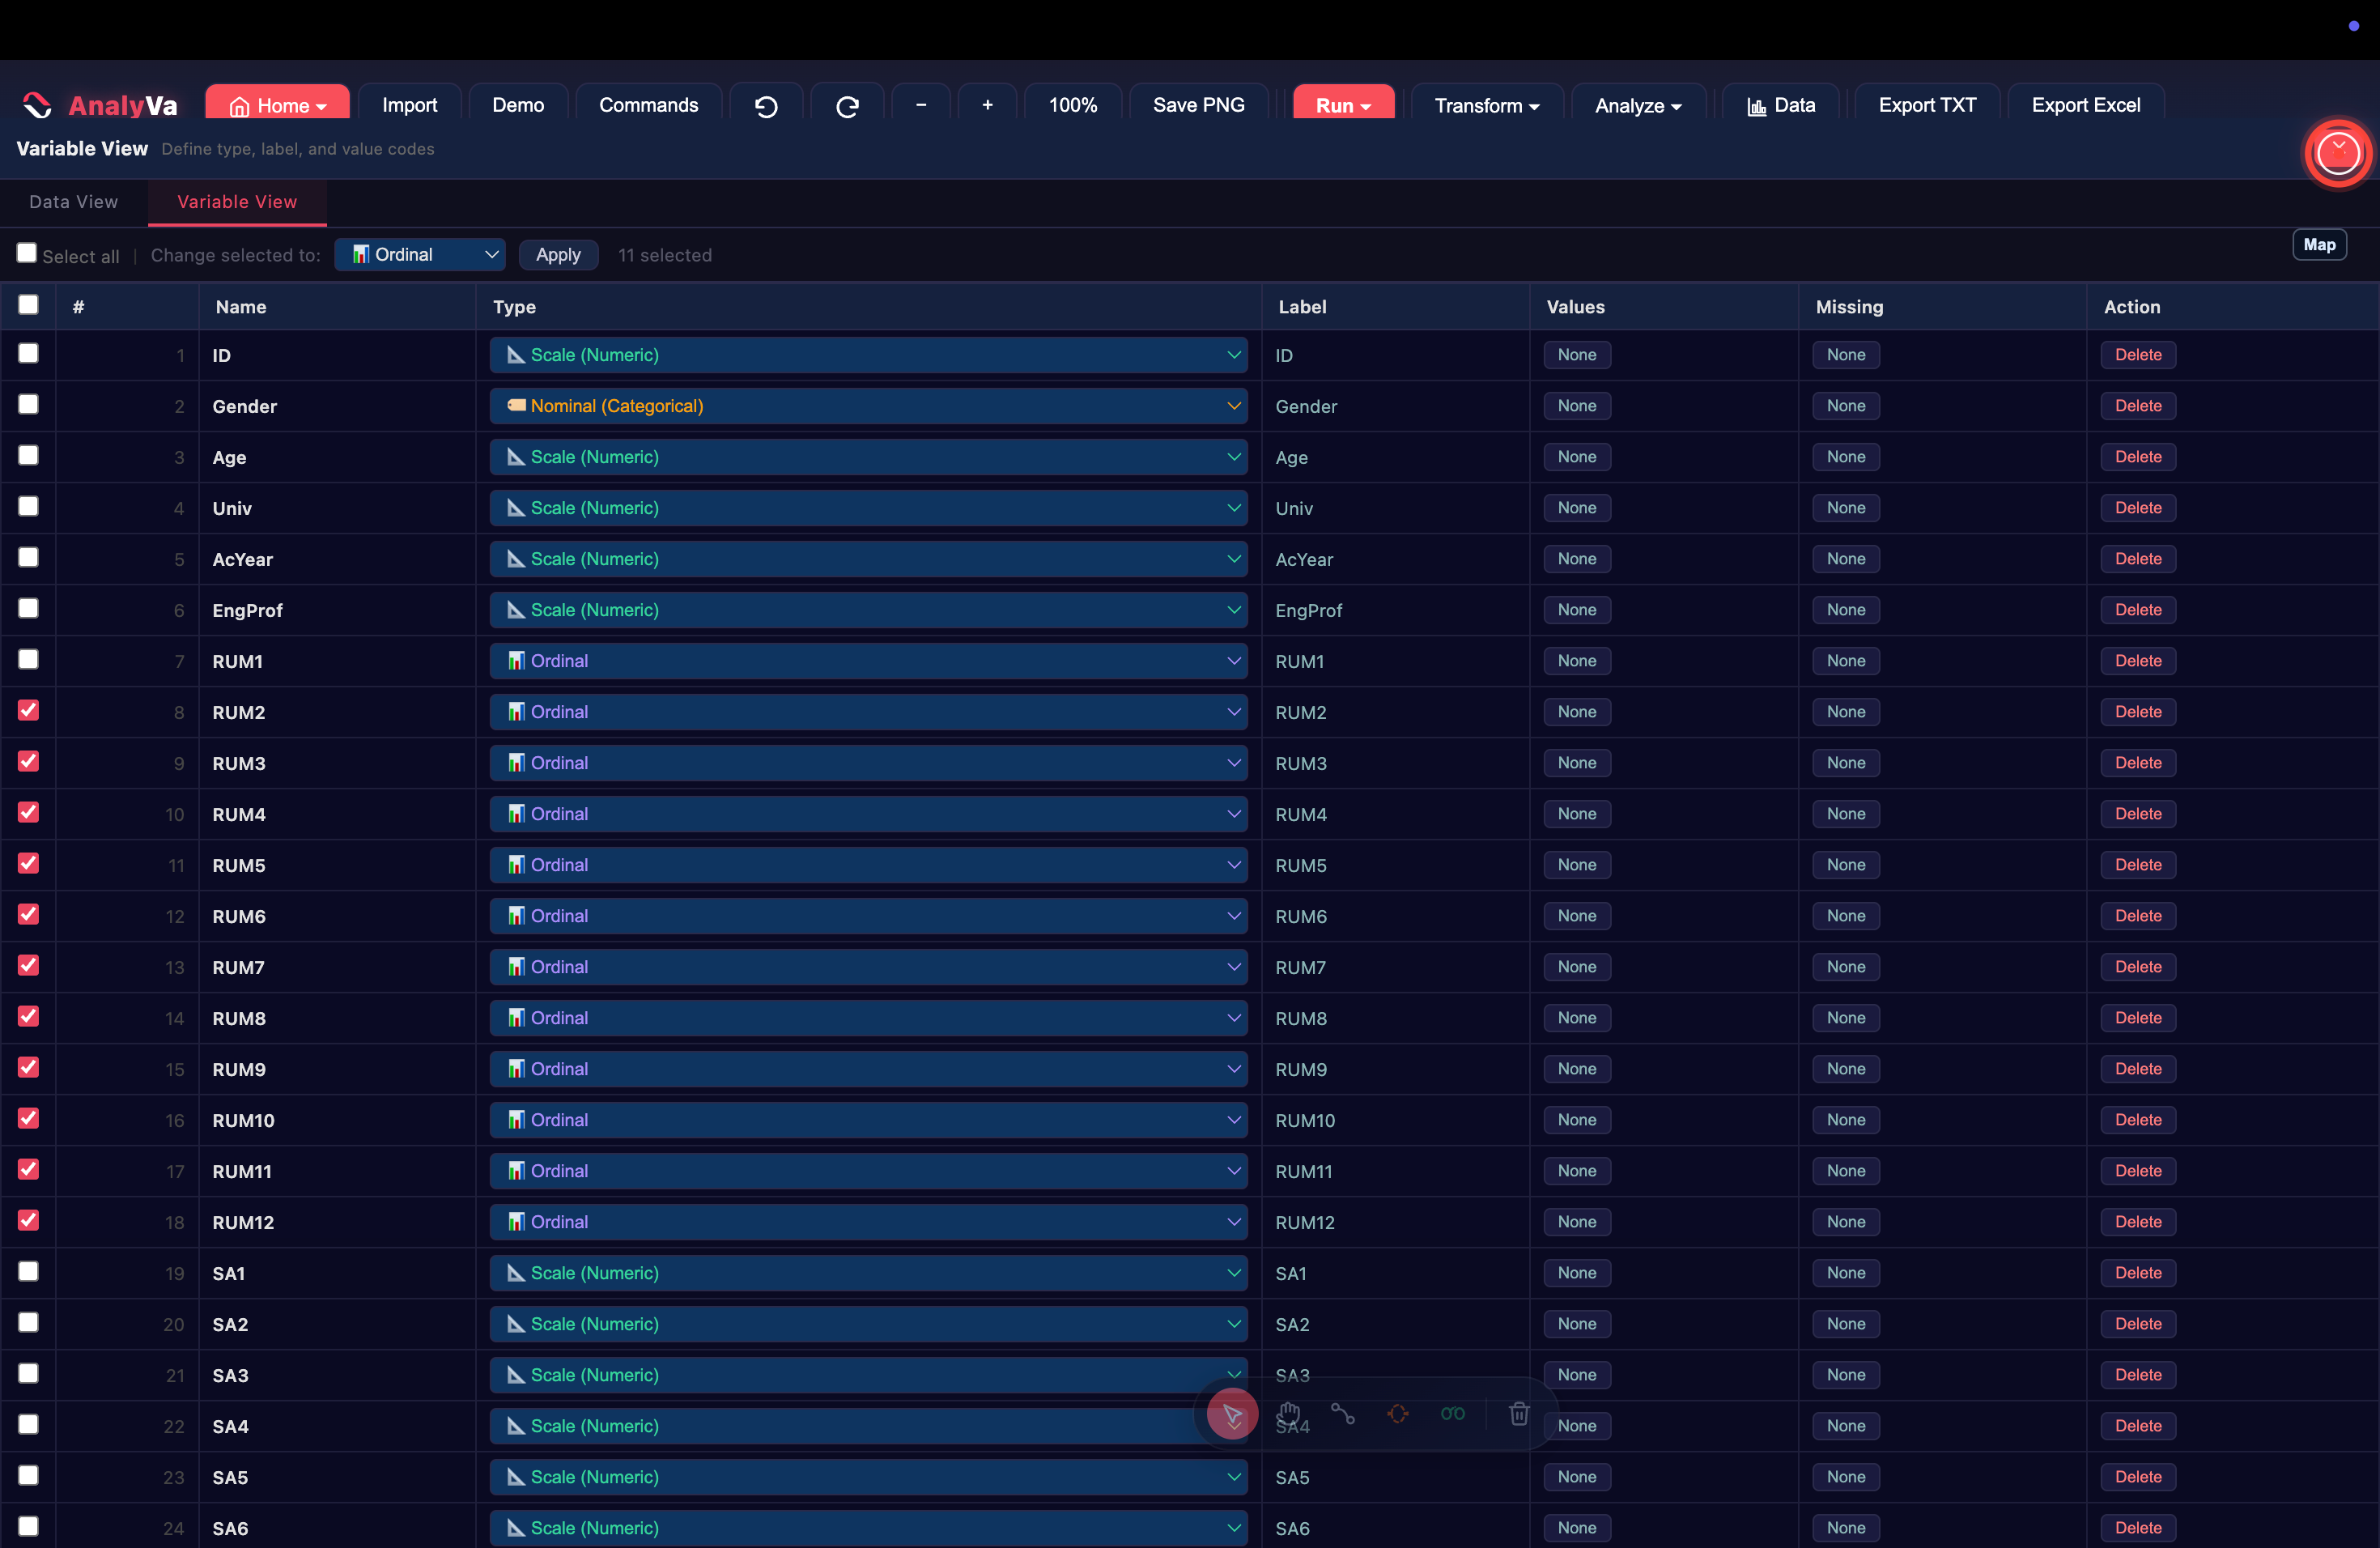Click the Apply button
This screenshot has height=1548, width=2380.
558,255
